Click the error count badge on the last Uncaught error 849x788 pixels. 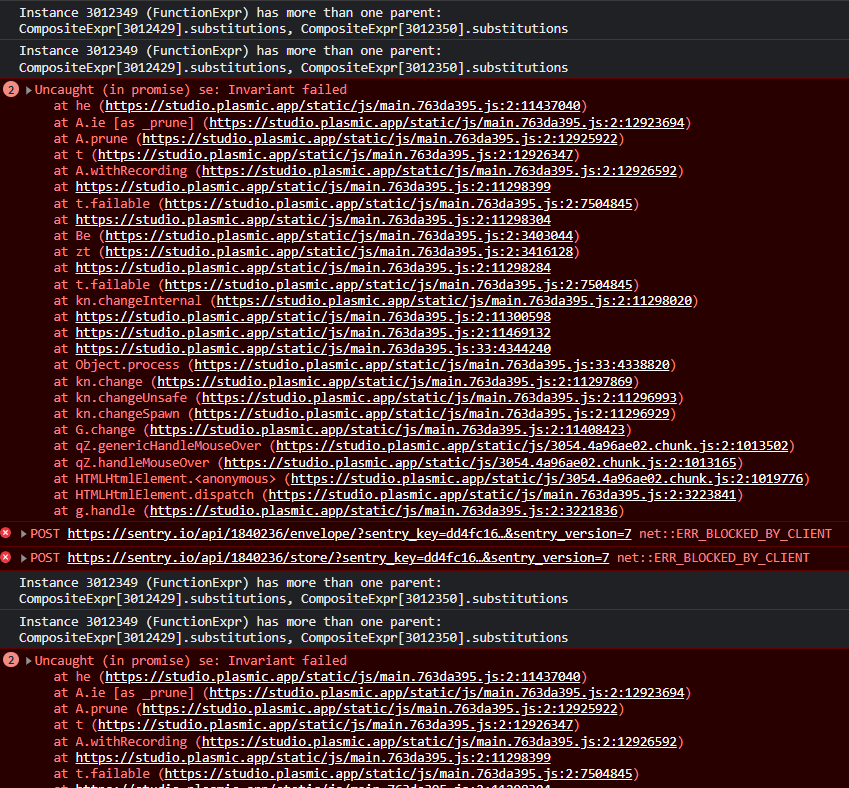tap(11, 661)
